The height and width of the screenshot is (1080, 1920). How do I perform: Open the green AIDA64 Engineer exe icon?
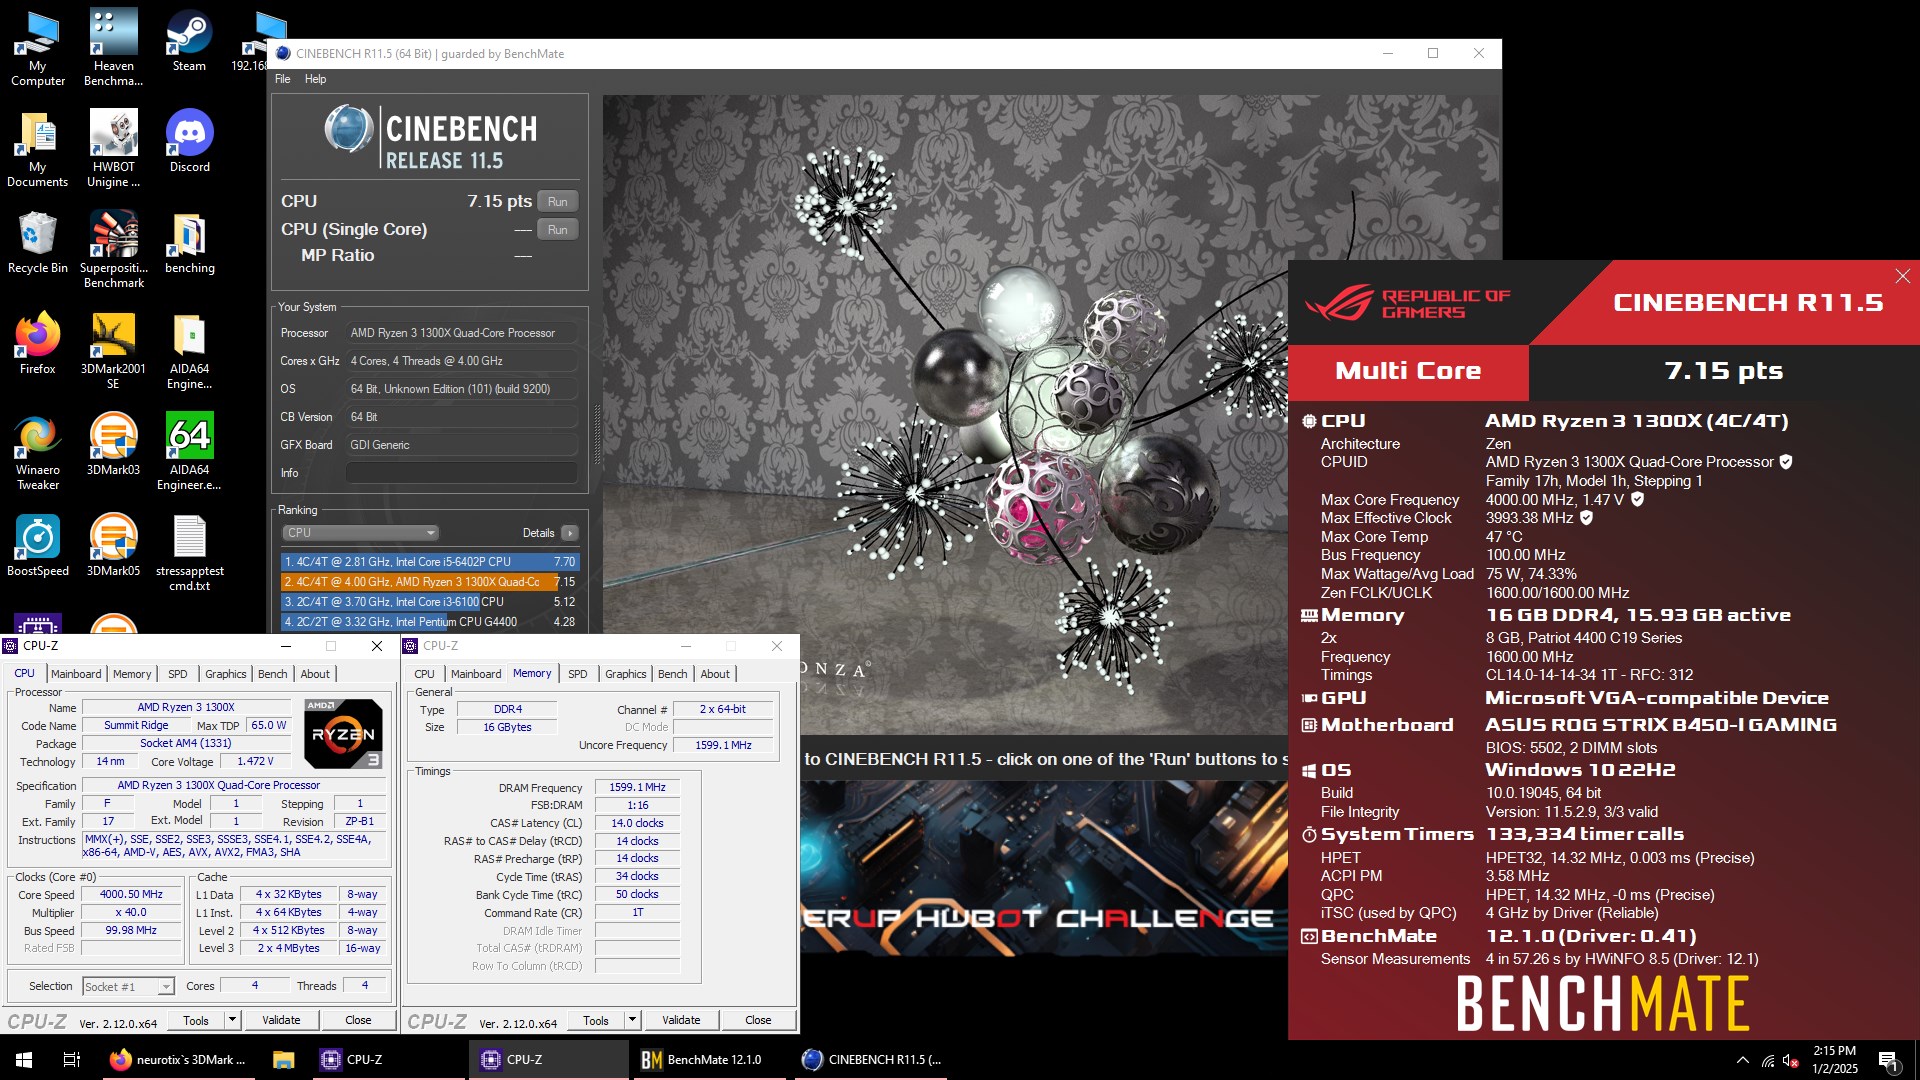pos(189,451)
